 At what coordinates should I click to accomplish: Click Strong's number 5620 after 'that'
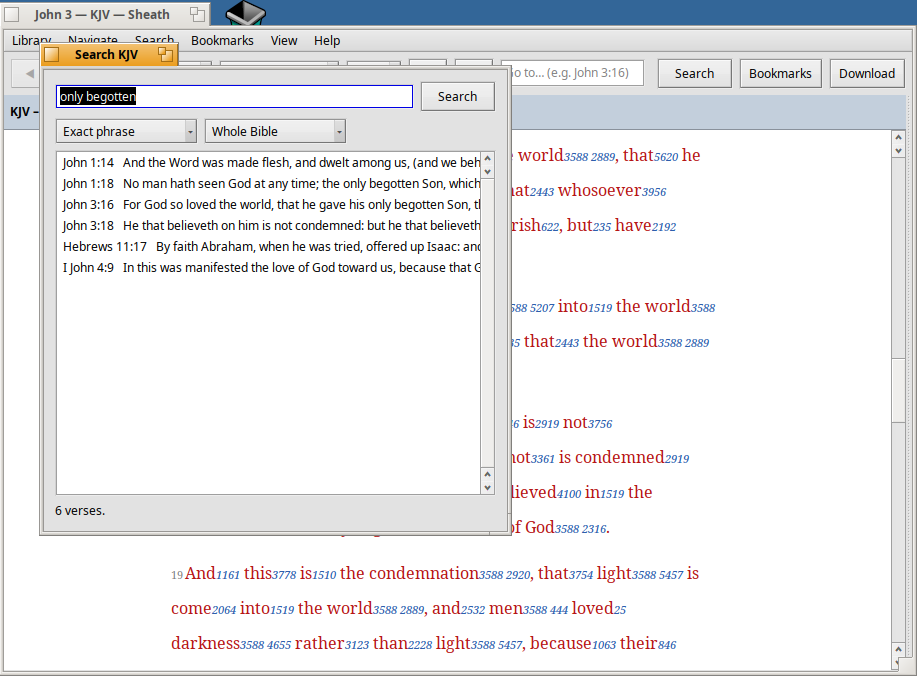point(666,157)
